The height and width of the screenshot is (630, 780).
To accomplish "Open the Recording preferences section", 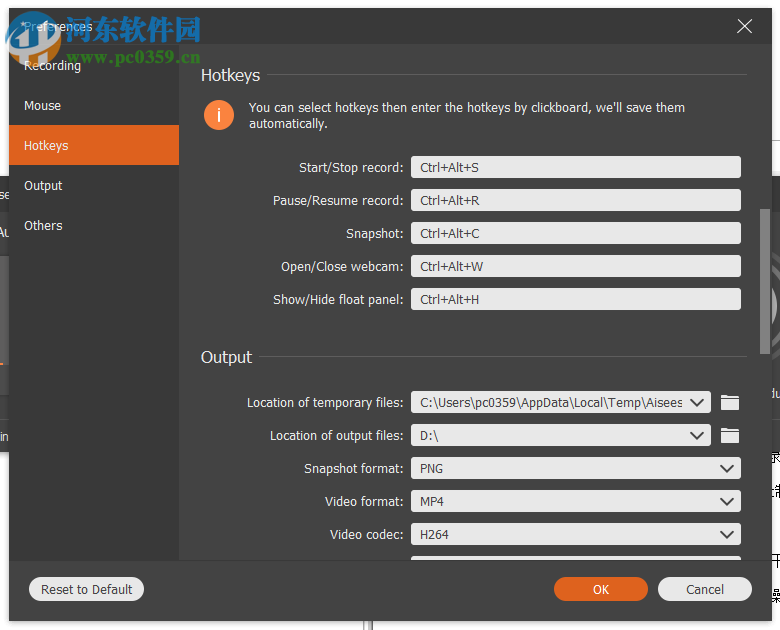I will click(94, 66).
